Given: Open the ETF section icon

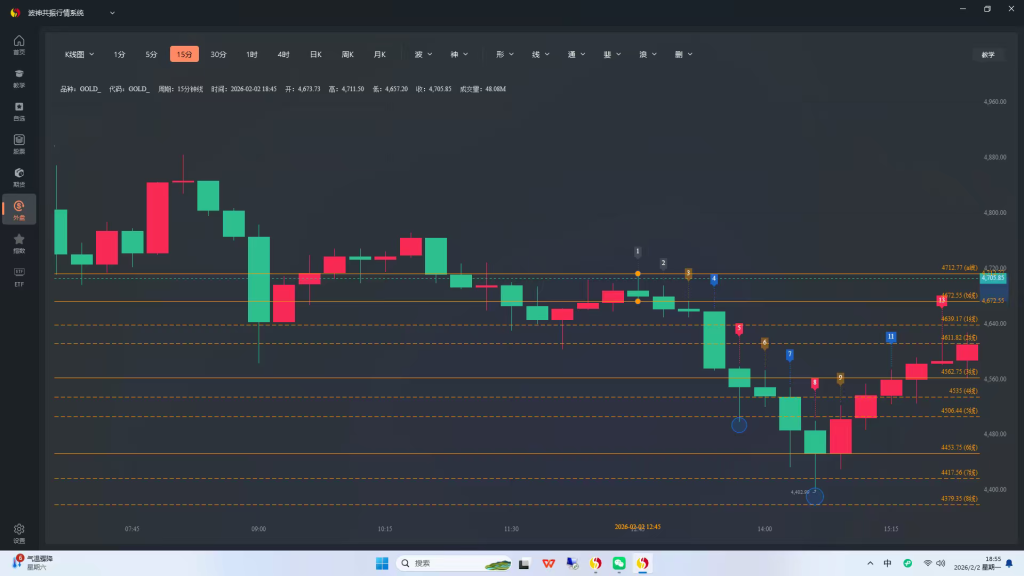Looking at the screenshot, I should pyautogui.click(x=19, y=274).
